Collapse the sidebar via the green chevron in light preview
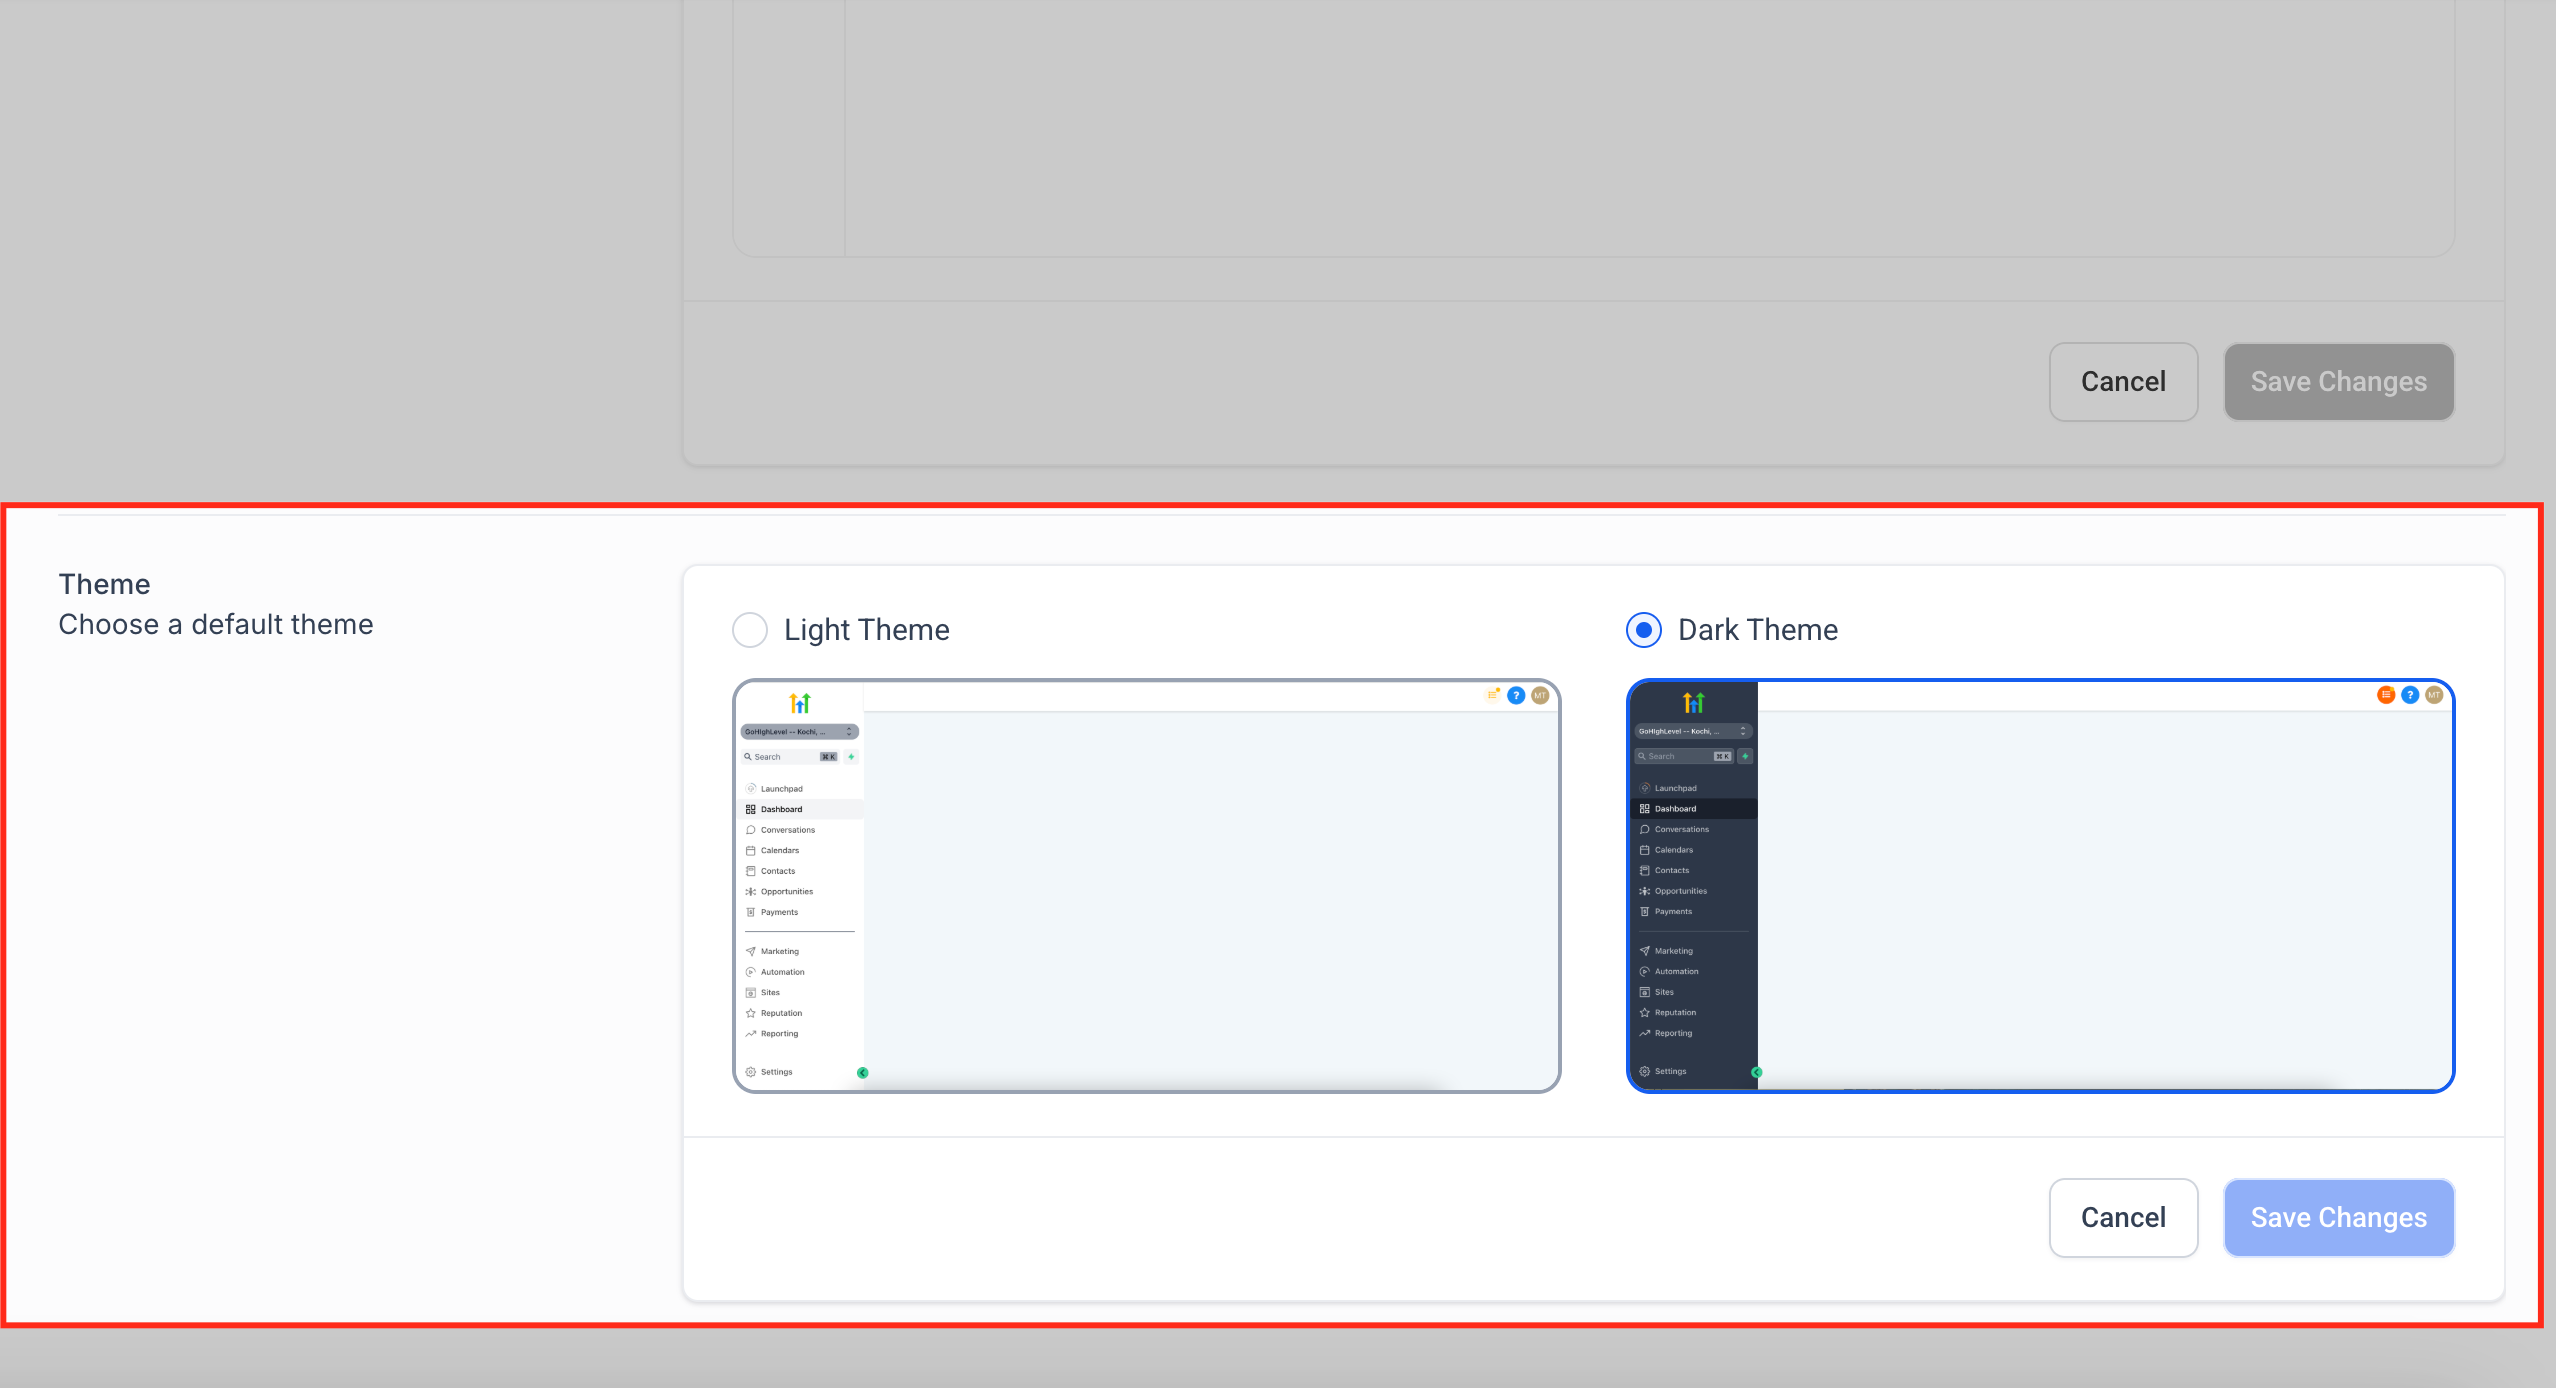Viewport: 2556px width, 1388px height. (x=863, y=1073)
